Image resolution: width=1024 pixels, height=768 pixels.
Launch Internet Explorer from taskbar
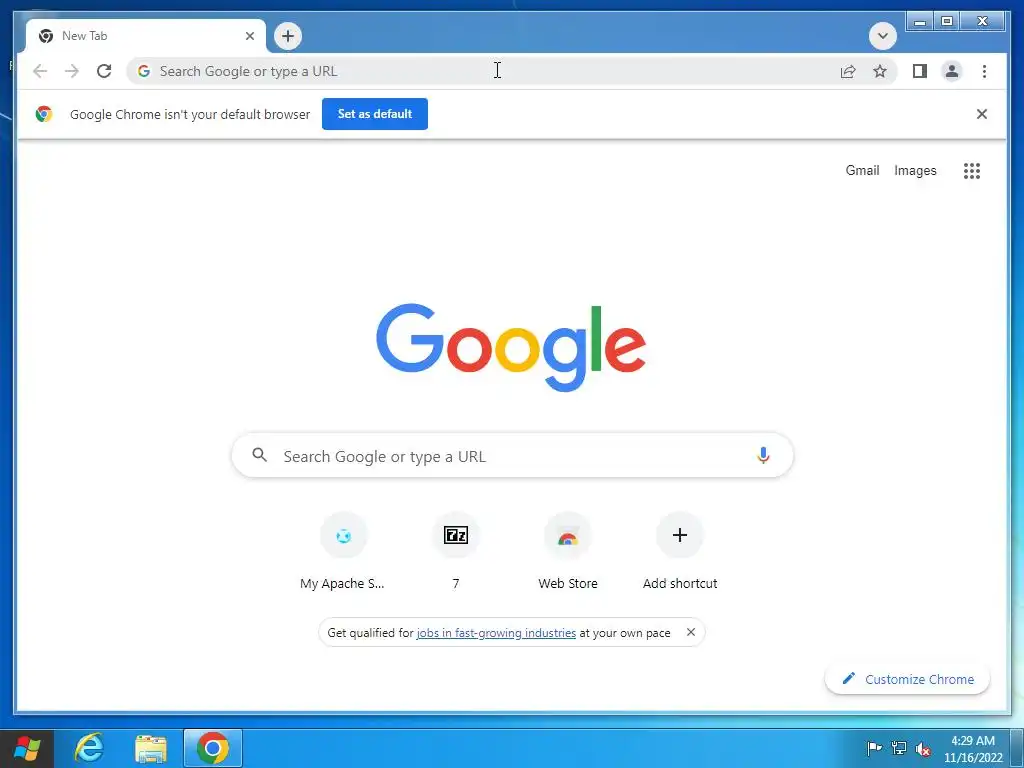coord(89,748)
